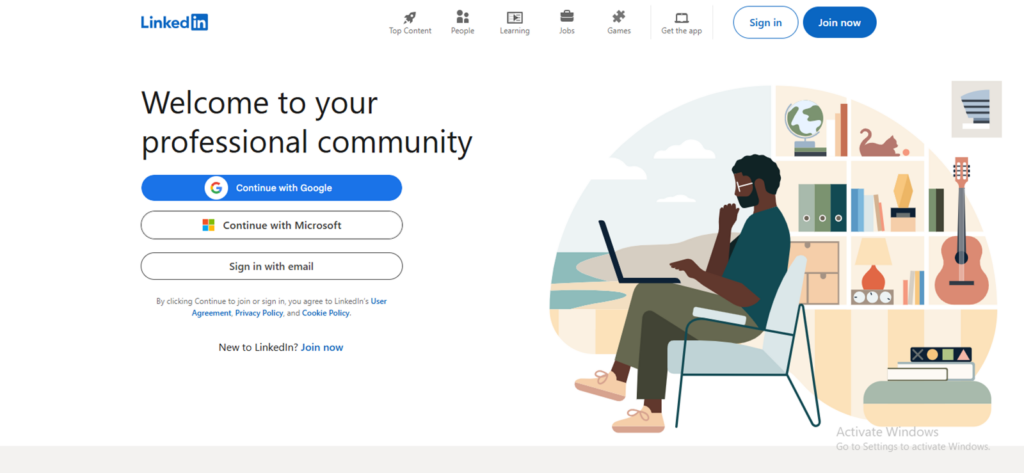Choose Sign in with email
Viewport: 1024px width, 473px height.
pyautogui.click(x=272, y=266)
